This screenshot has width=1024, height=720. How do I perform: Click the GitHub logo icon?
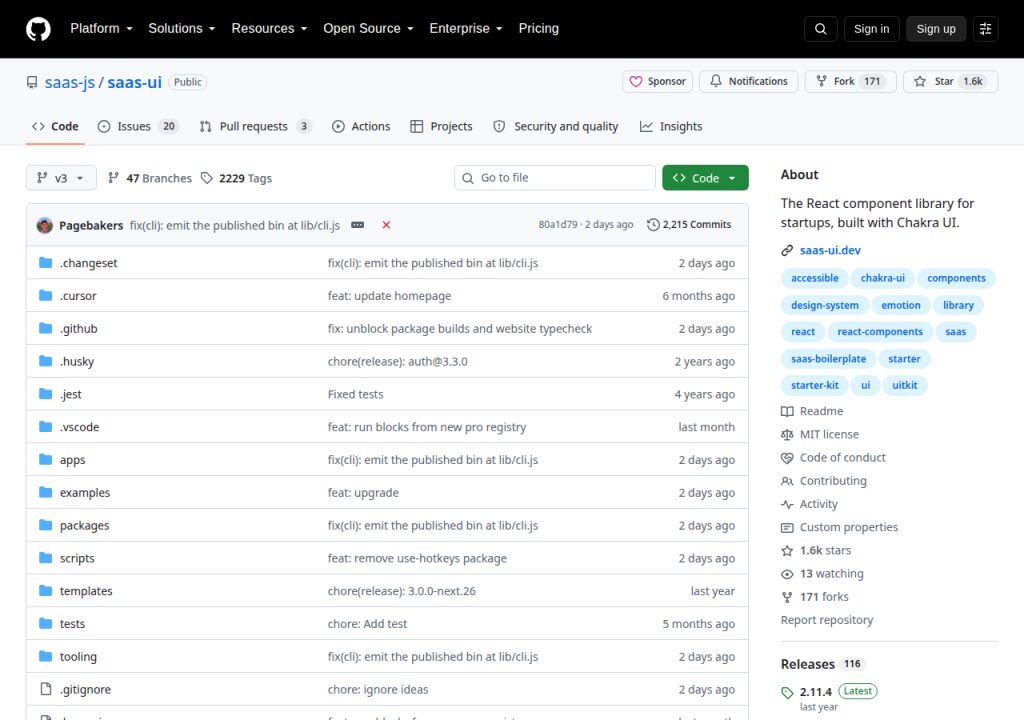38,29
